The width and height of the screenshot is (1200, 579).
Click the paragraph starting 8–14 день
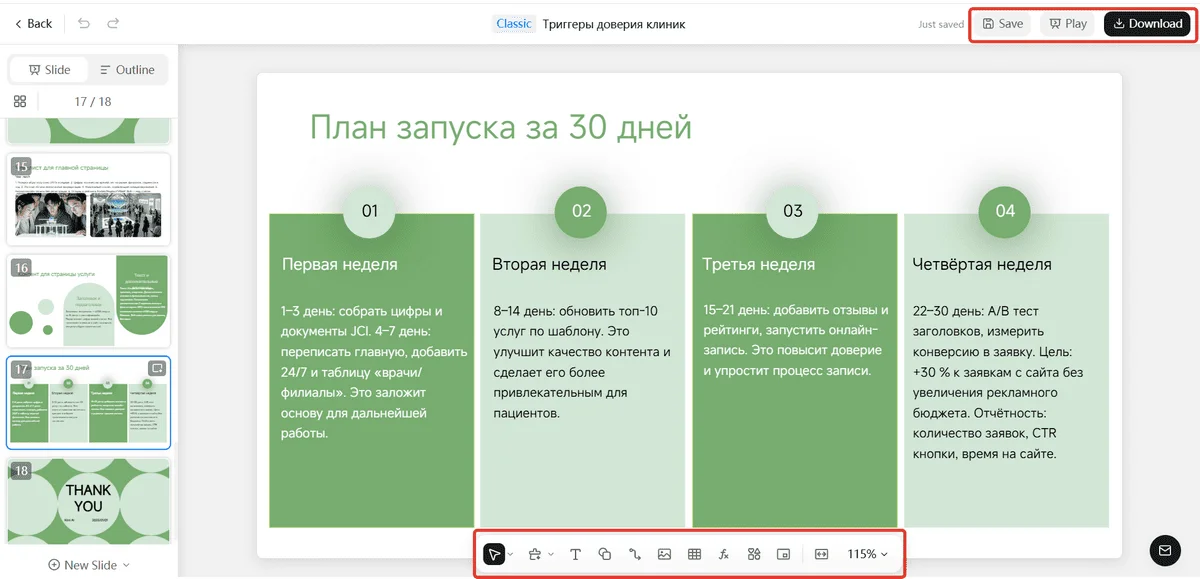[x=581, y=362]
